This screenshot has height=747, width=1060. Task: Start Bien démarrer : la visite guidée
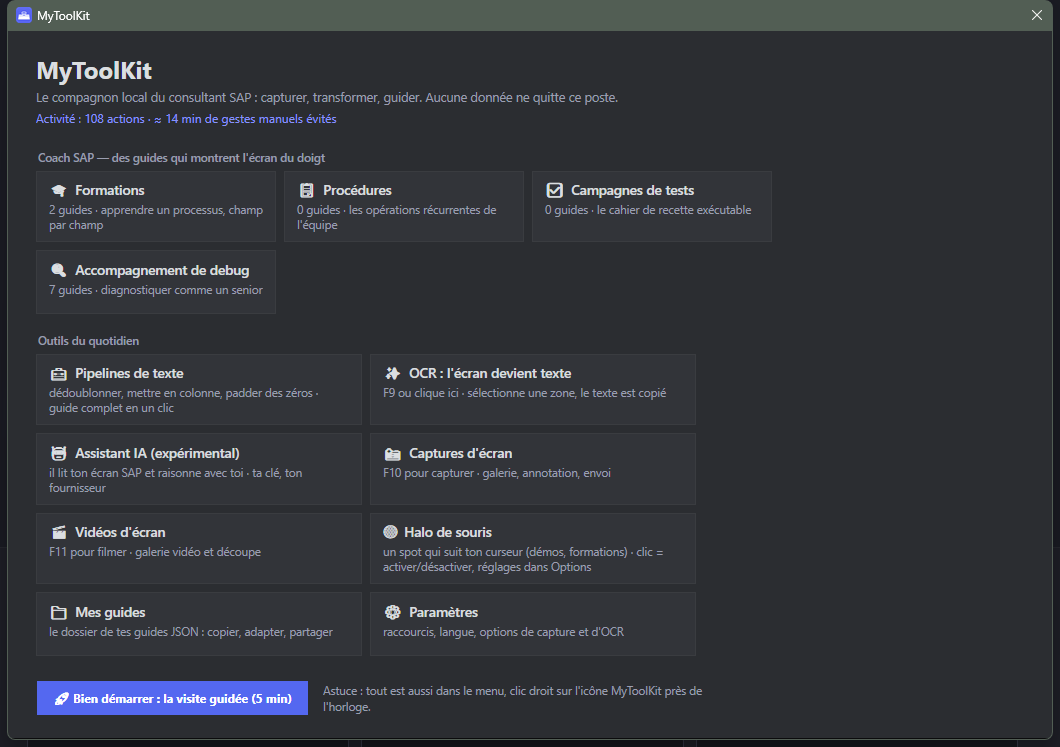click(172, 698)
